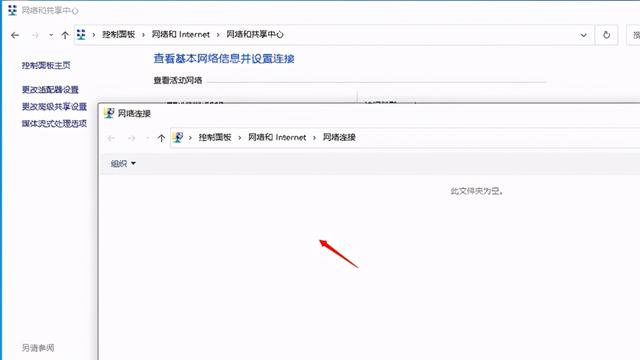
Task: Select 控制面板 breadcrumb in Sharing Center address bar
Action: (x=118, y=35)
